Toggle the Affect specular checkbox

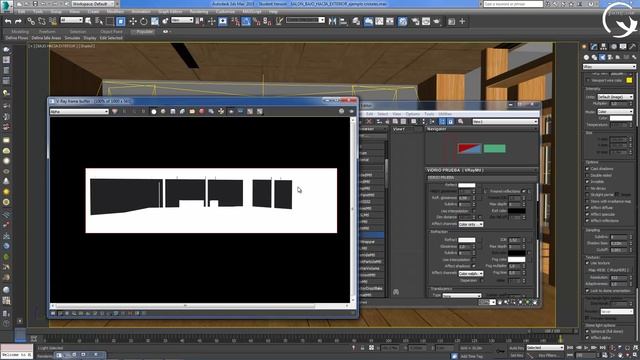click(588, 214)
